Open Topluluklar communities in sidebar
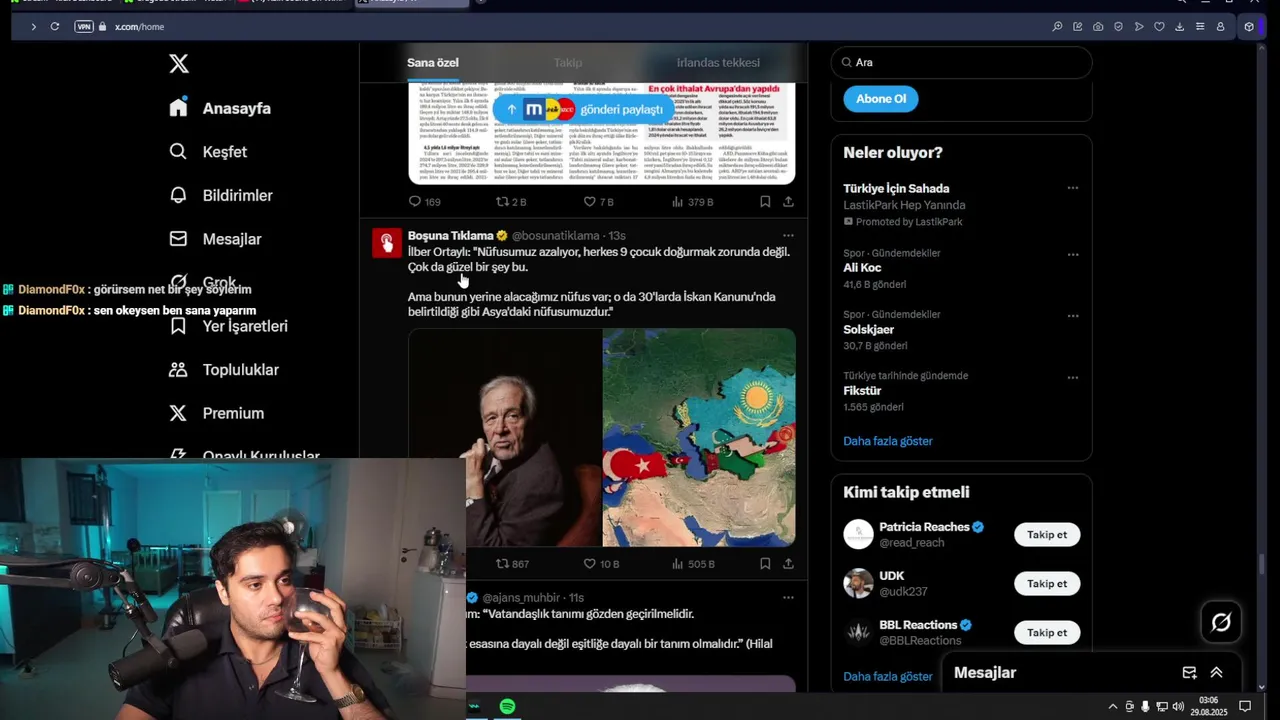Image resolution: width=1280 pixels, height=720 pixels. 224,369
